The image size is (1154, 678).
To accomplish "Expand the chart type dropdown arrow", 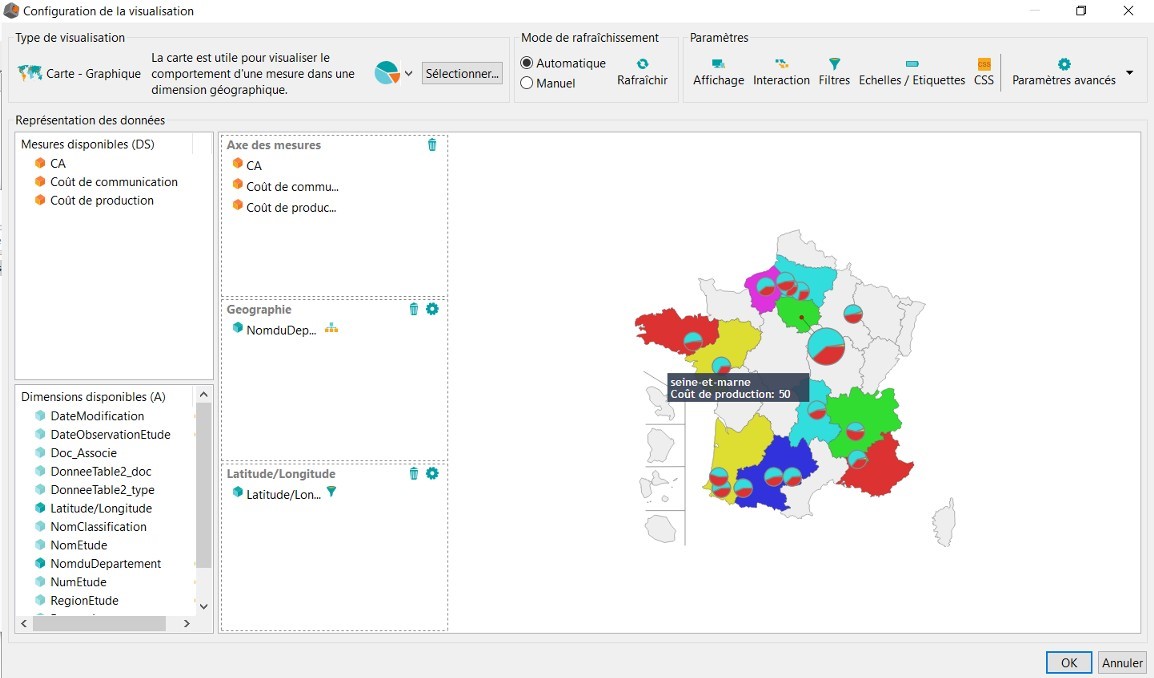I will pyautogui.click(x=408, y=74).
